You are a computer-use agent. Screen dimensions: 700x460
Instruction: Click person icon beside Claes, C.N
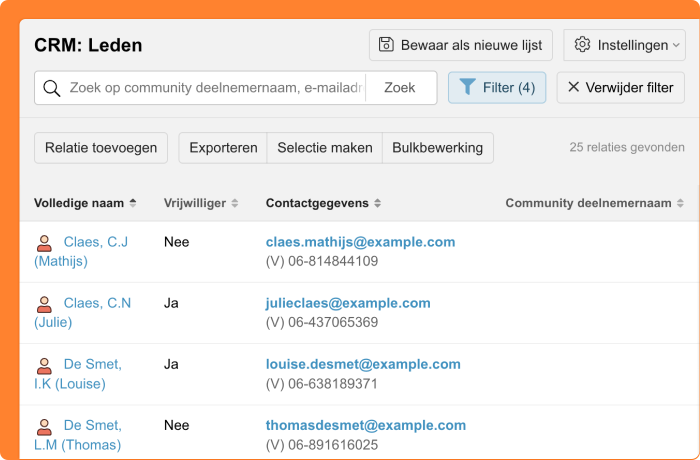[x=44, y=304]
